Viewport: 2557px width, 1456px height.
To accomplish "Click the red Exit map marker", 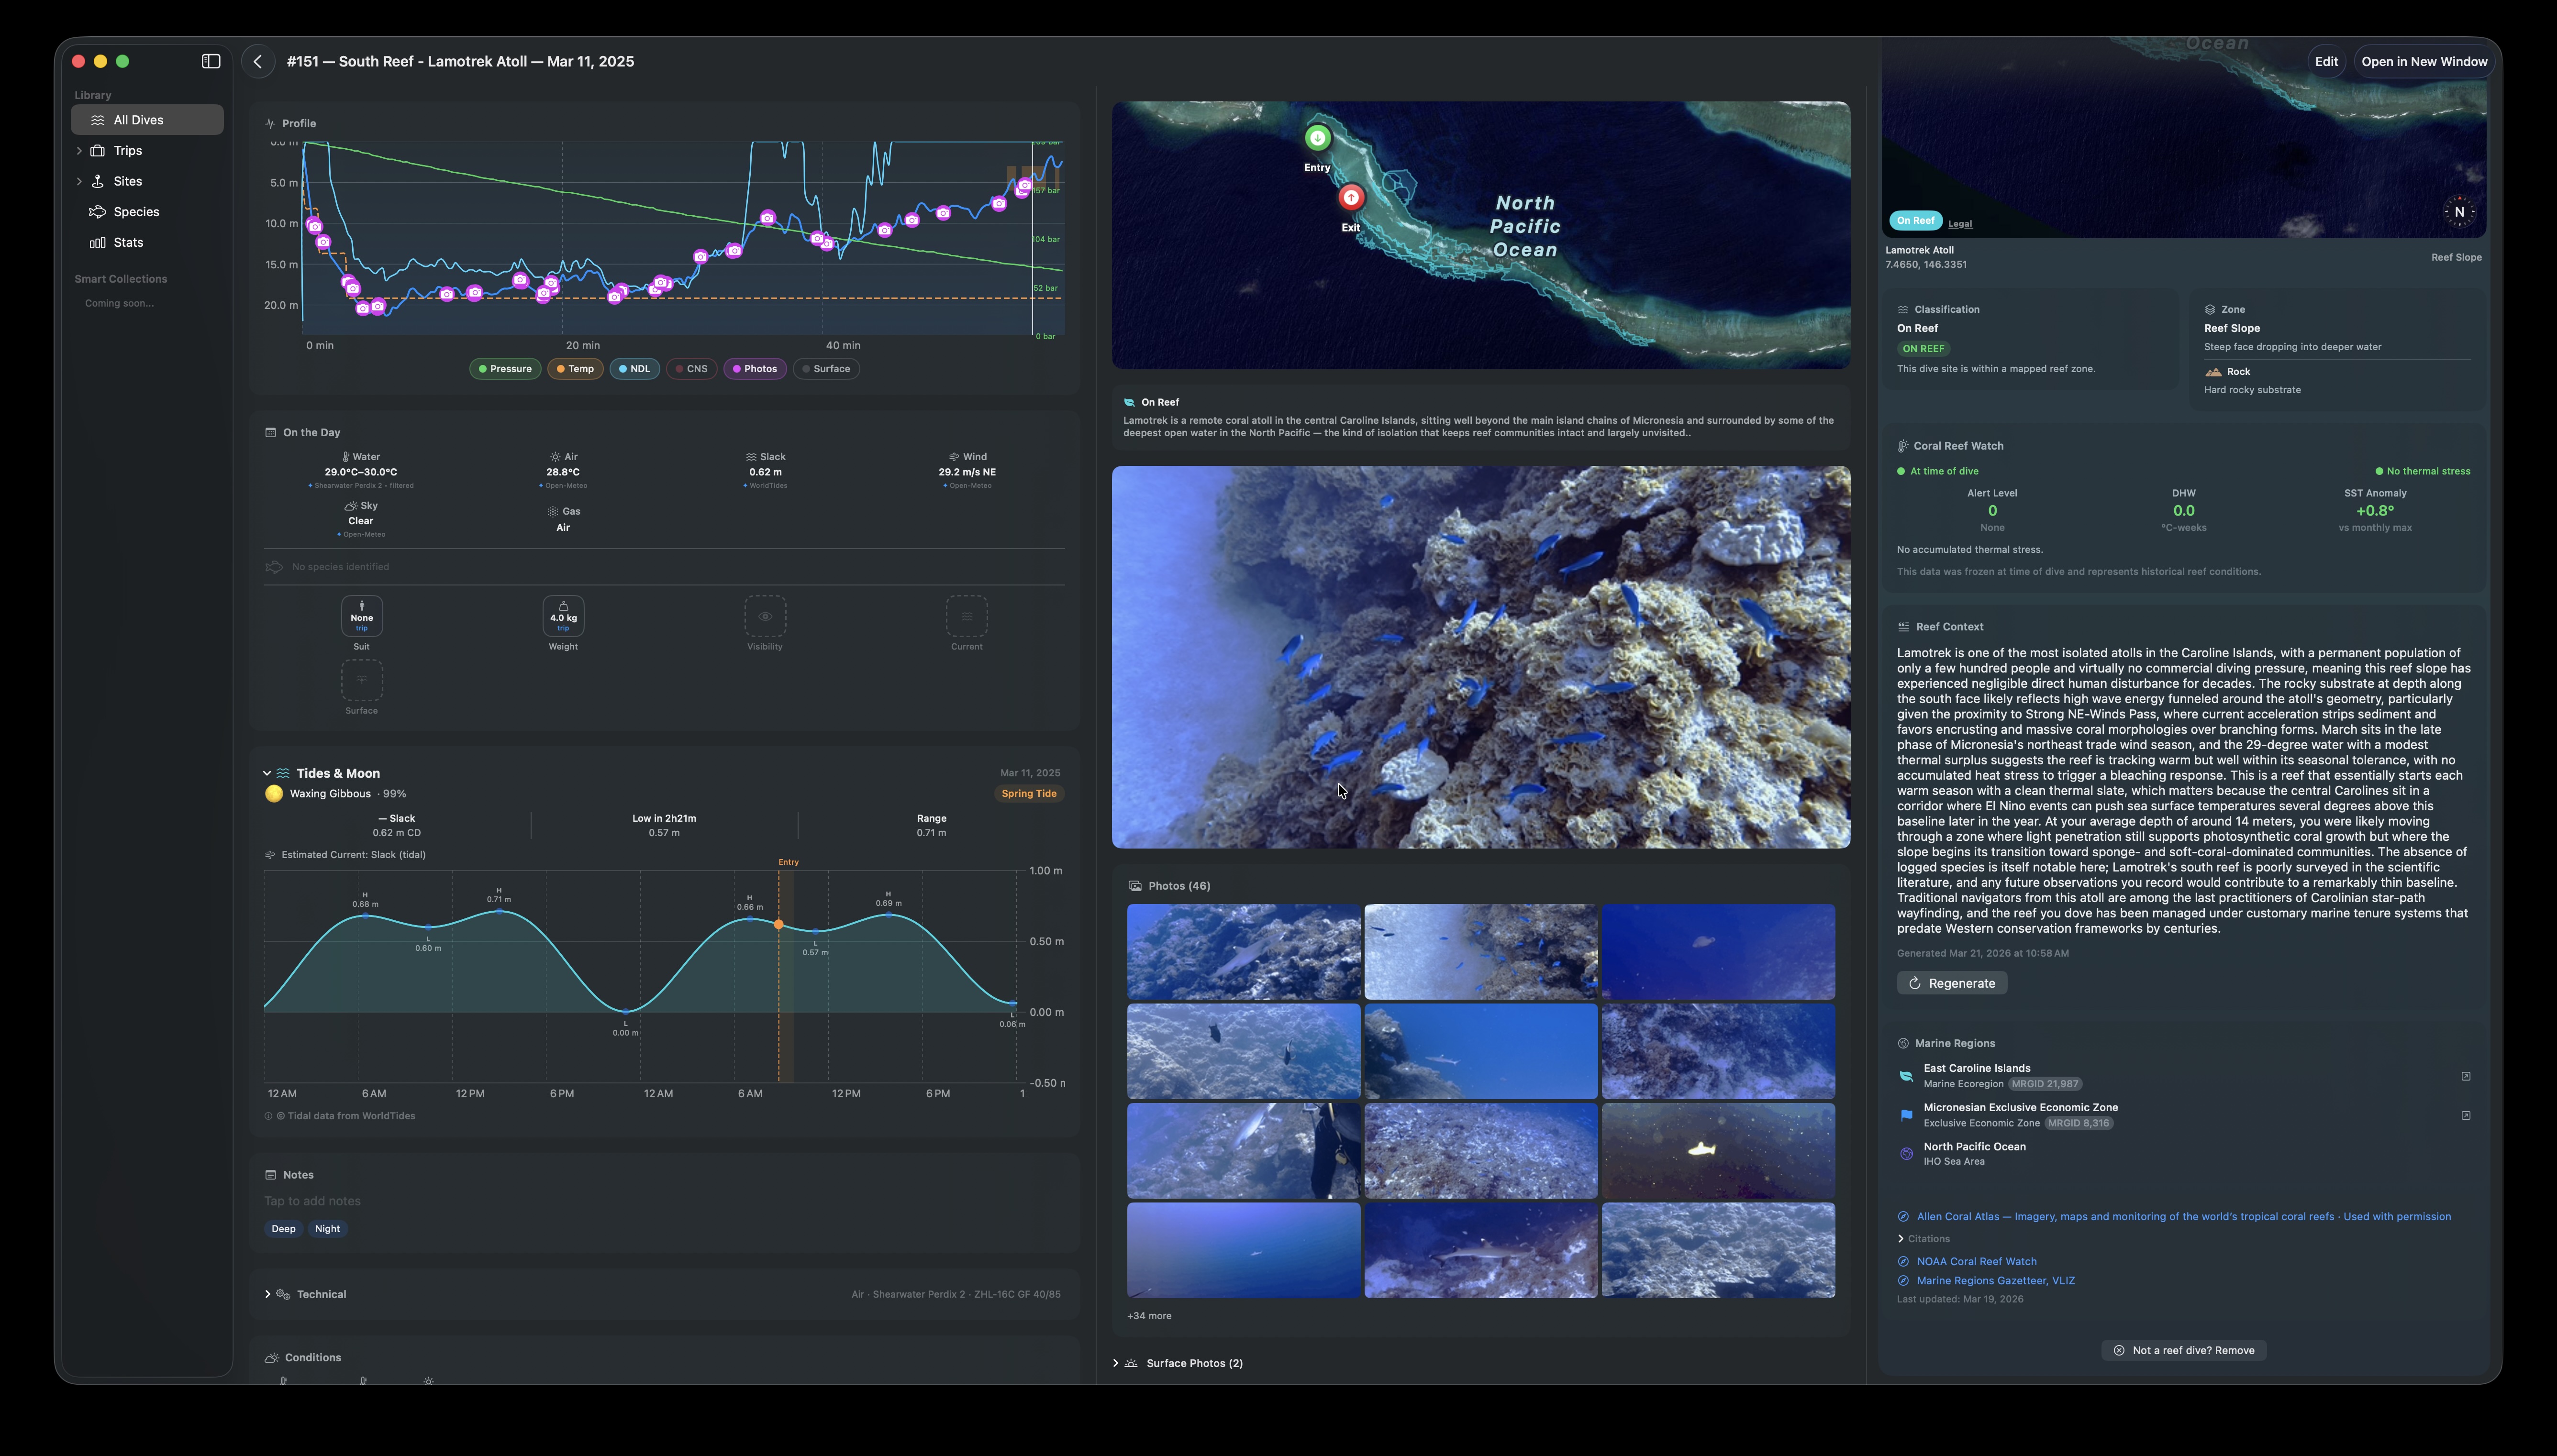I will 1351,198.
